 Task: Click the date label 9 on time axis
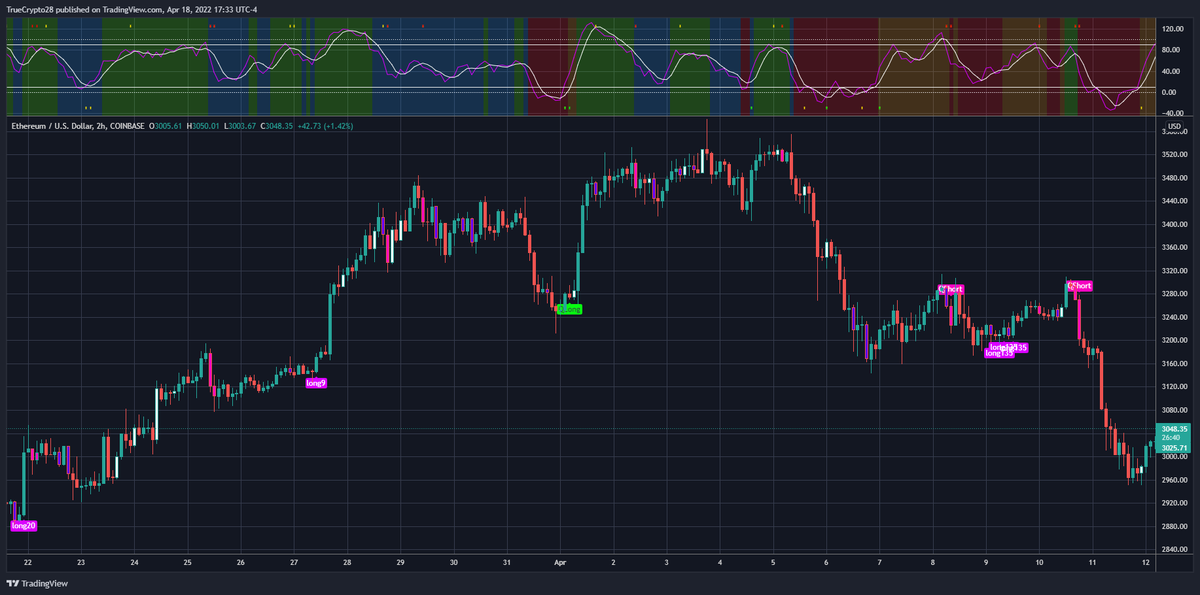(986, 562)
